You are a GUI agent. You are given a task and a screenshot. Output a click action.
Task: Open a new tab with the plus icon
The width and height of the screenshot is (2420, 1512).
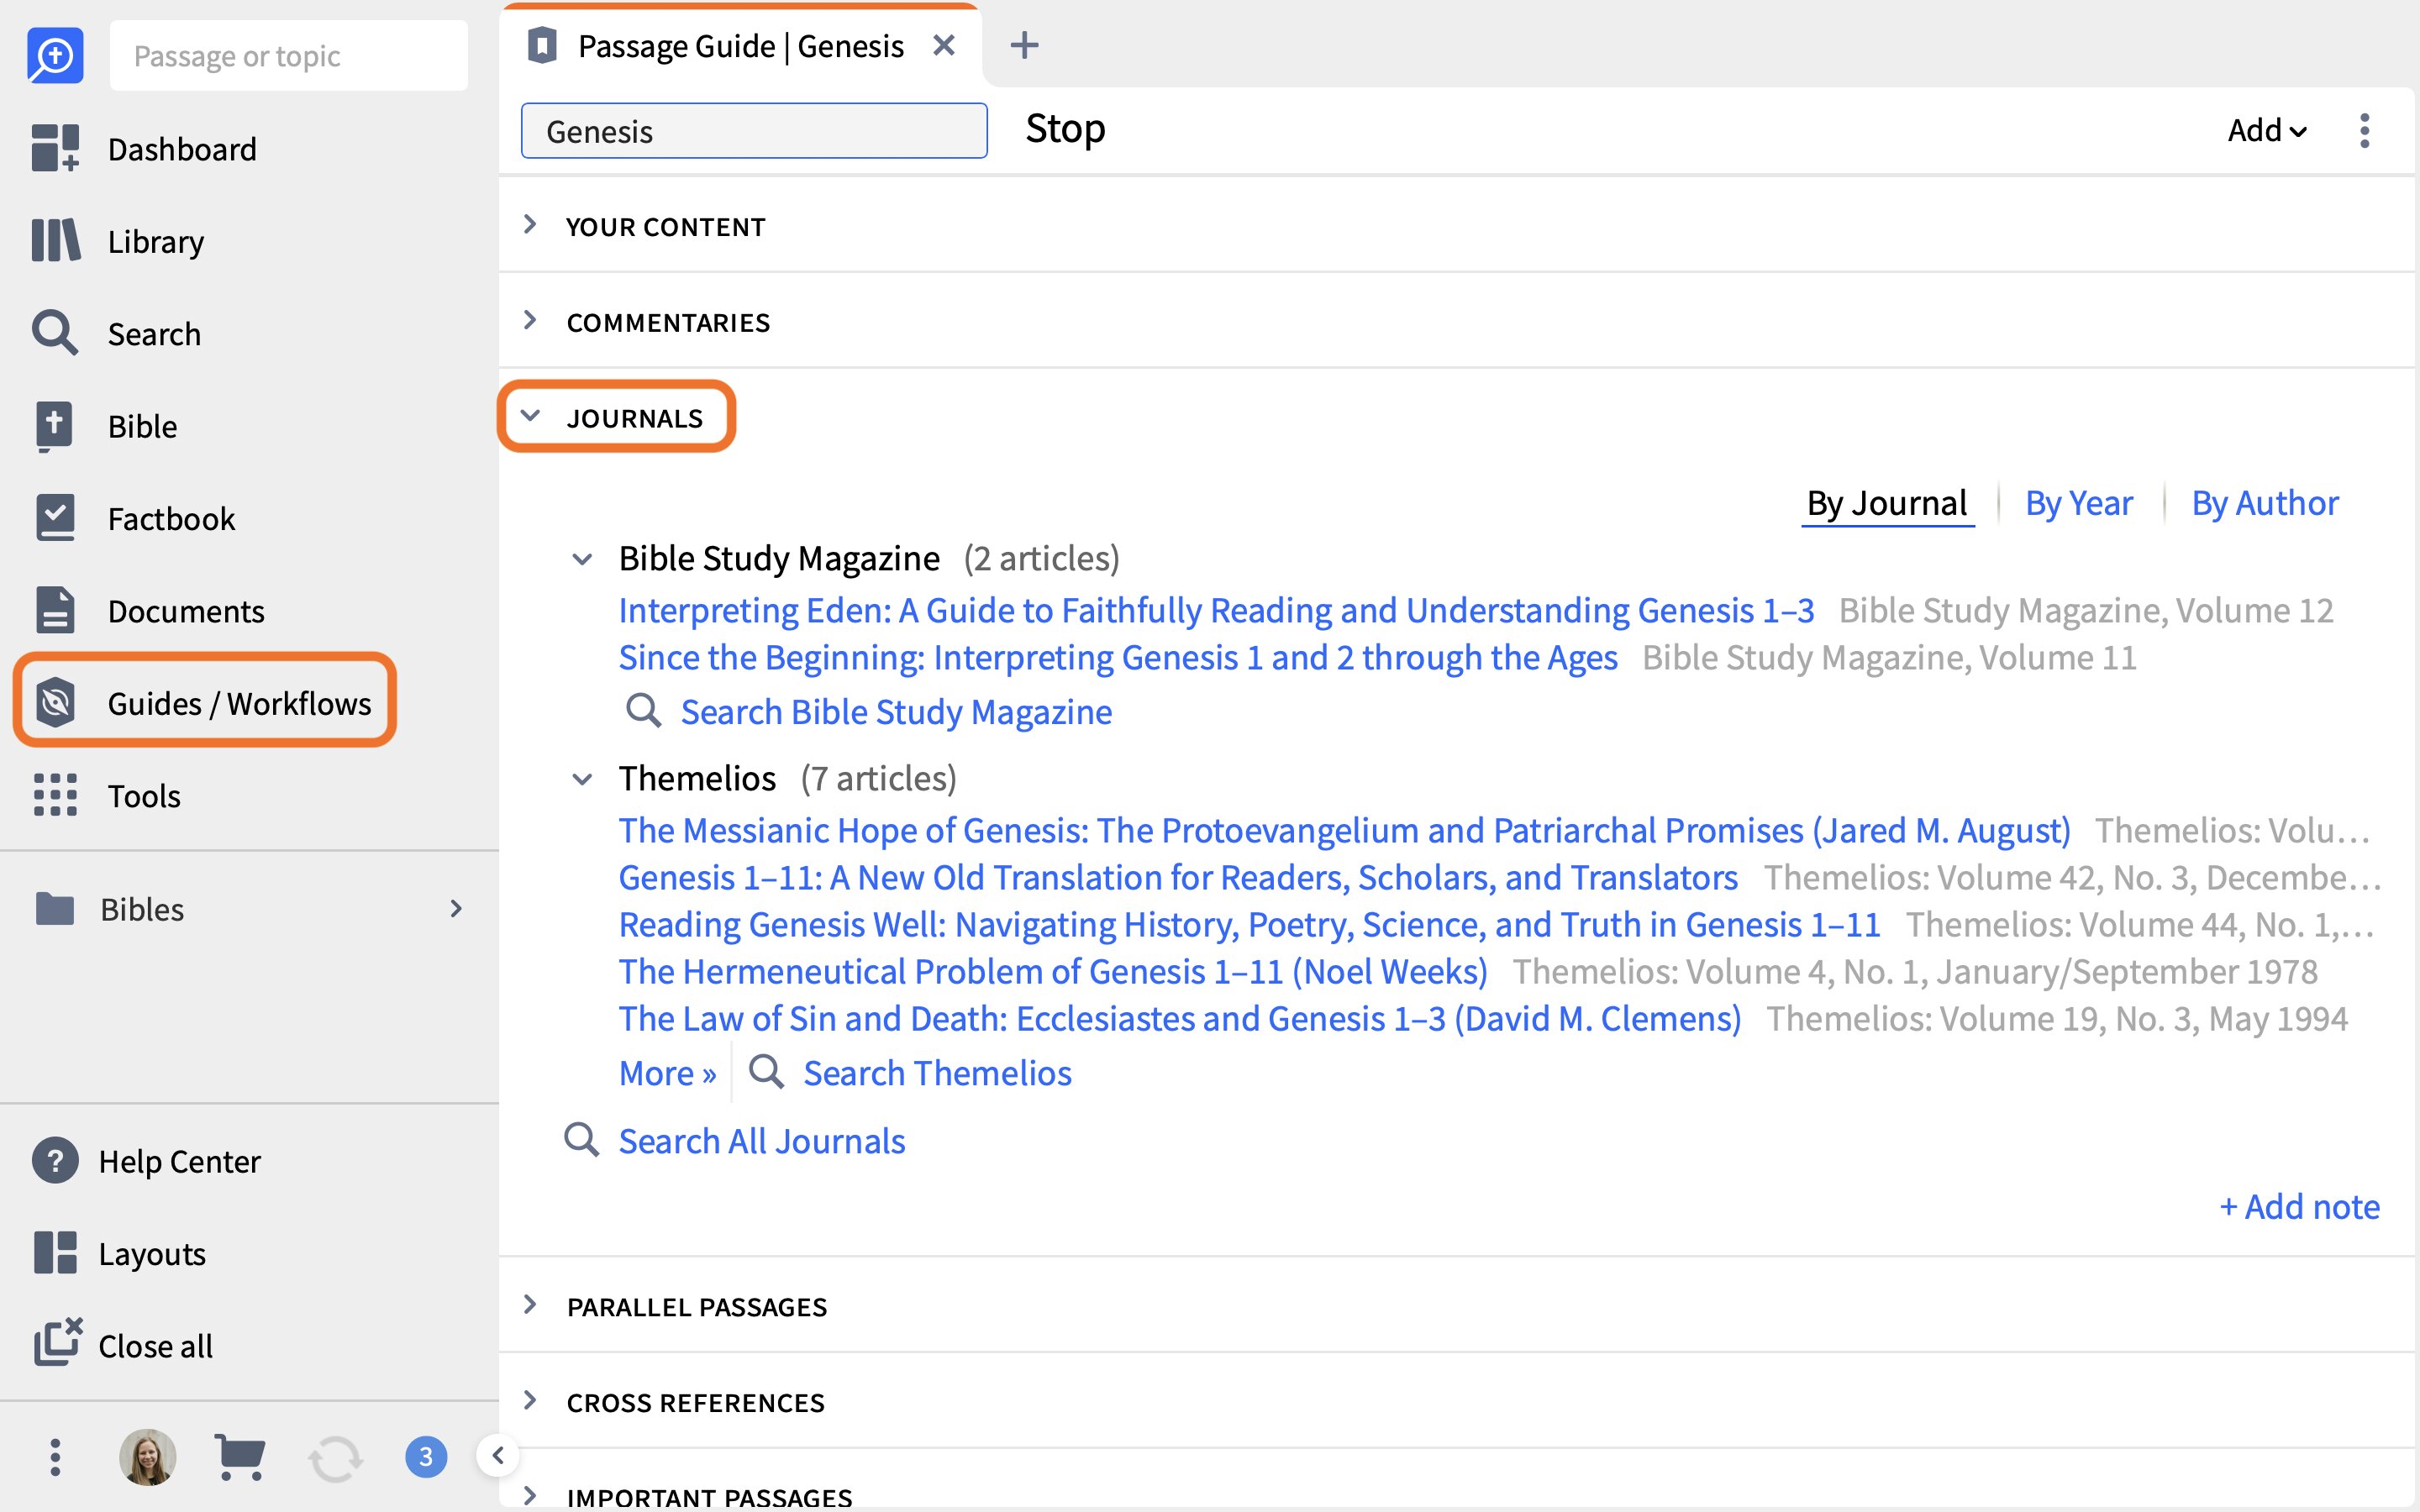click(x=1024, y=45)
